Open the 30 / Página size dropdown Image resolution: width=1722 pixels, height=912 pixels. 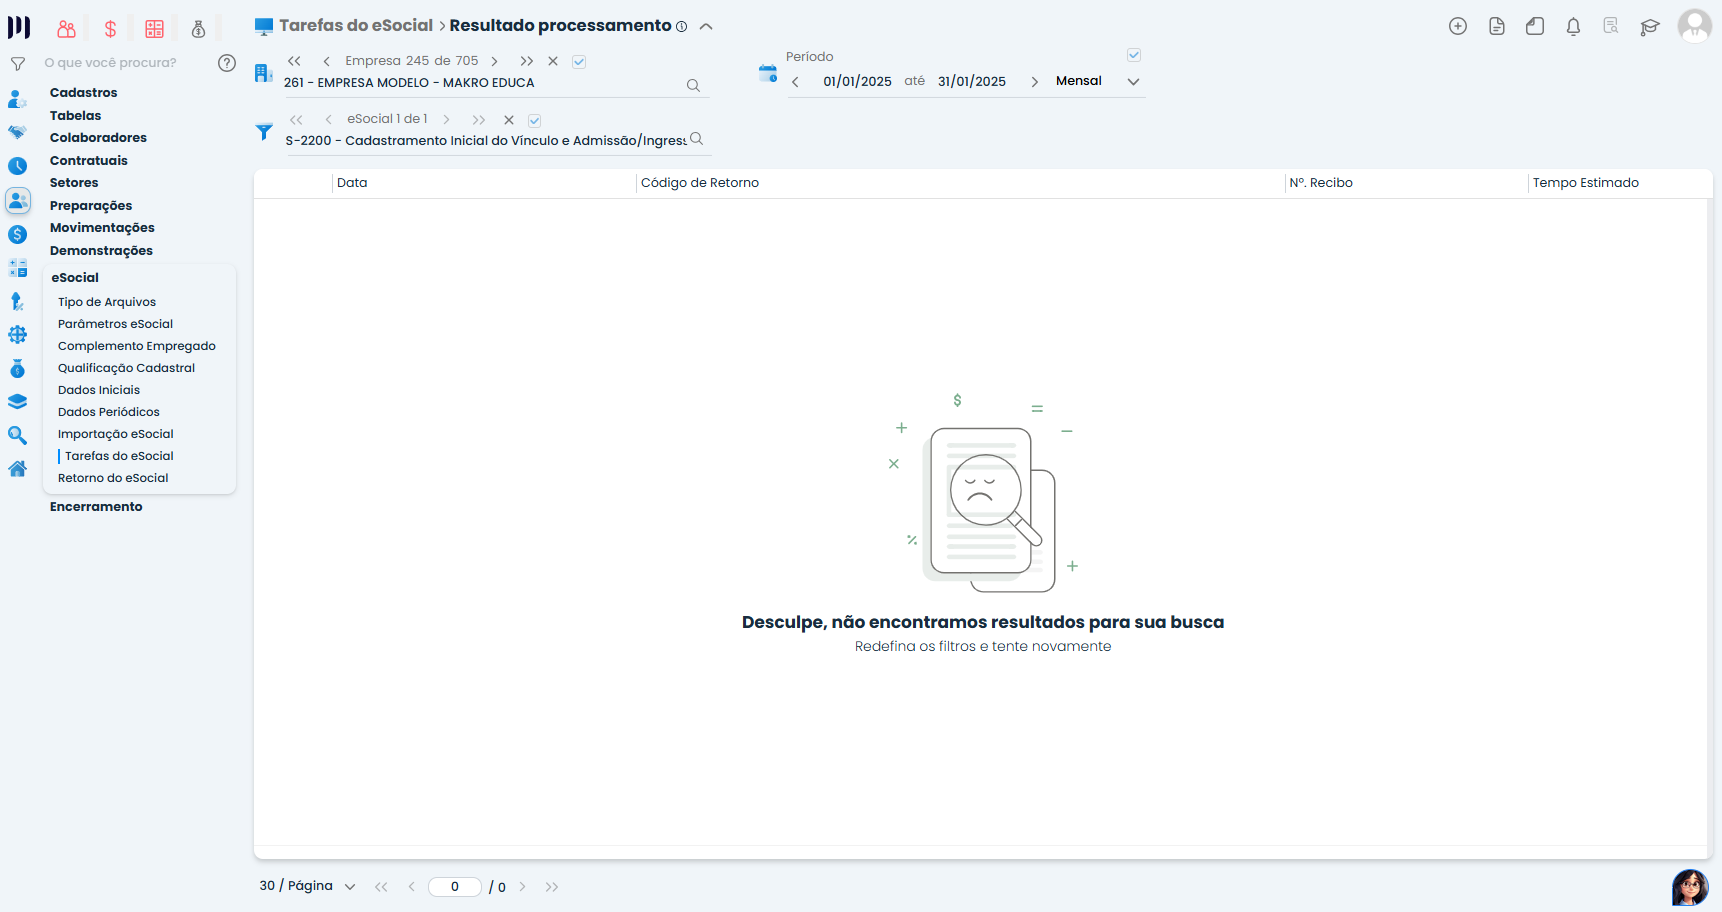pos(350,887)
